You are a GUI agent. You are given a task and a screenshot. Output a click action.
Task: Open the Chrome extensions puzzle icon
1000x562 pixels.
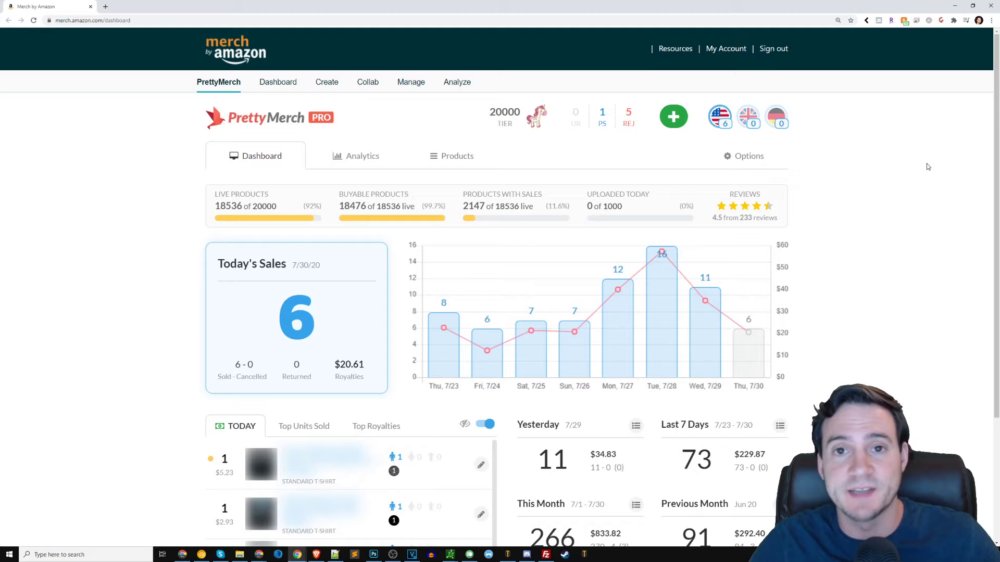(953, 20)
